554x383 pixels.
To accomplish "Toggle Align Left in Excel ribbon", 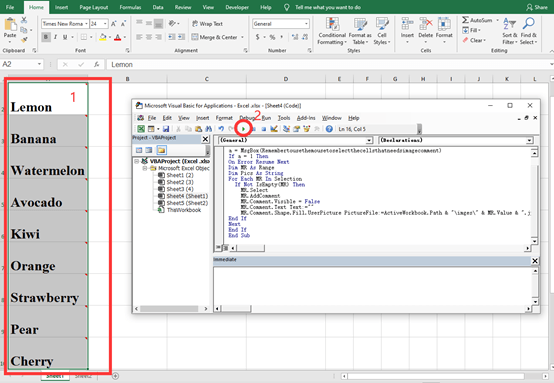I will click(139, 37).
